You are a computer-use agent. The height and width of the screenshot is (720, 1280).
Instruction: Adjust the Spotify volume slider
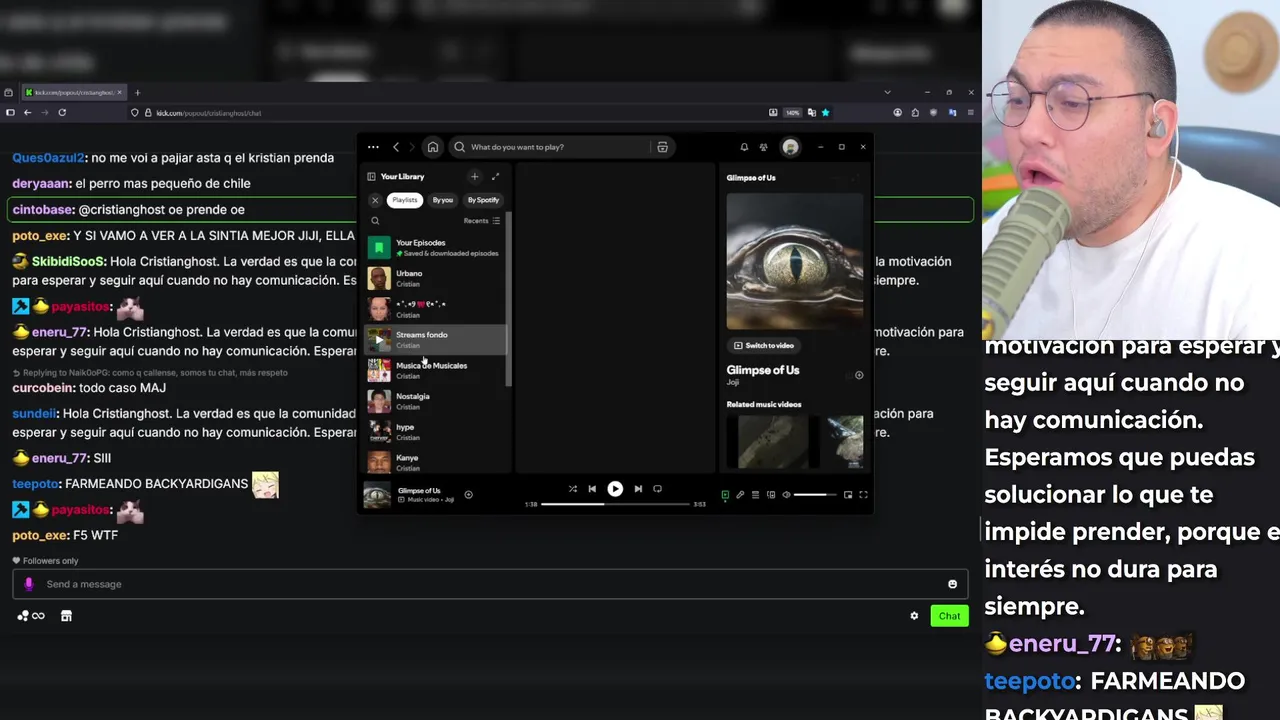coord(816,495)
